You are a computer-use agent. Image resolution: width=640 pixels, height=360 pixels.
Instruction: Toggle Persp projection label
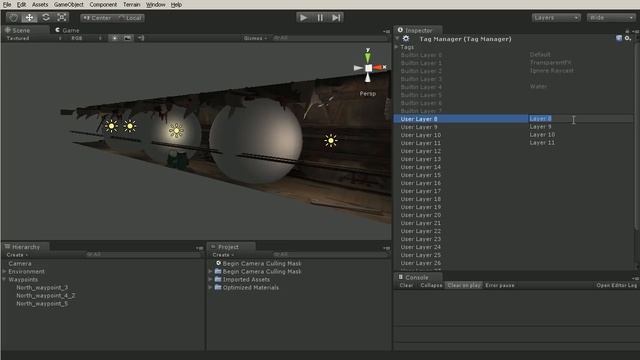(367, 93)
